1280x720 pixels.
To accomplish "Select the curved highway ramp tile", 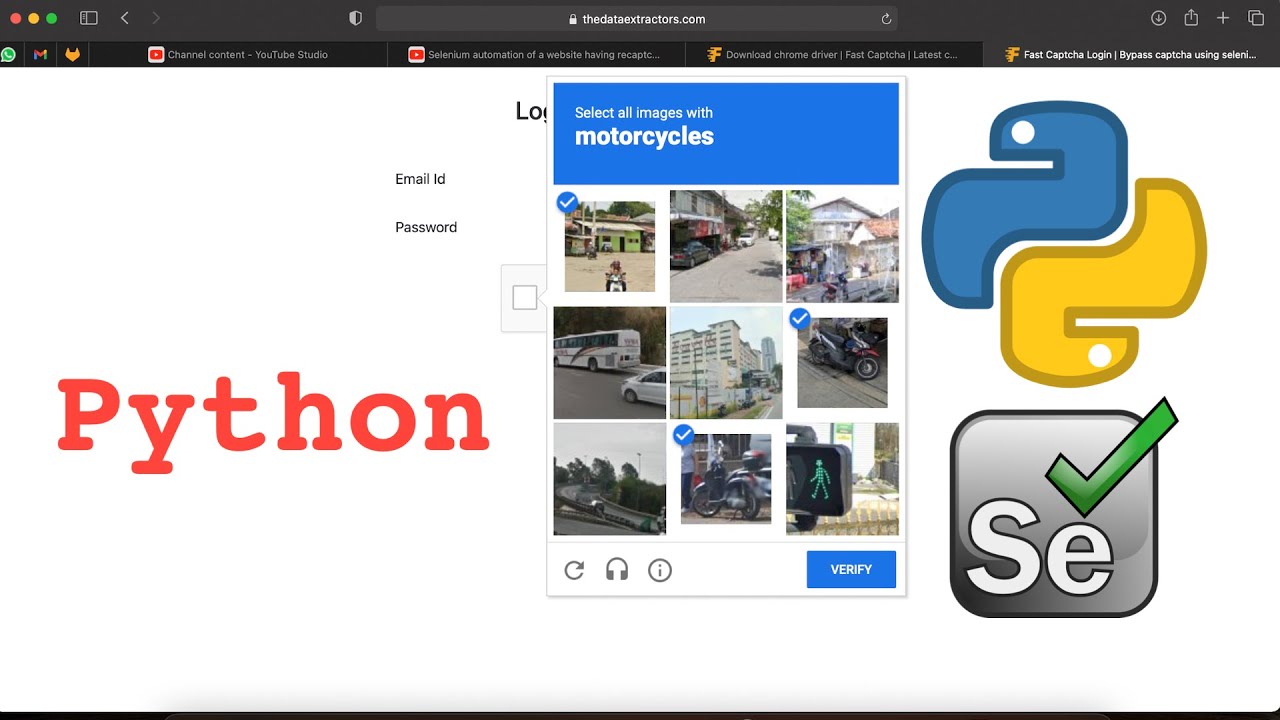I will pos(610,479).
